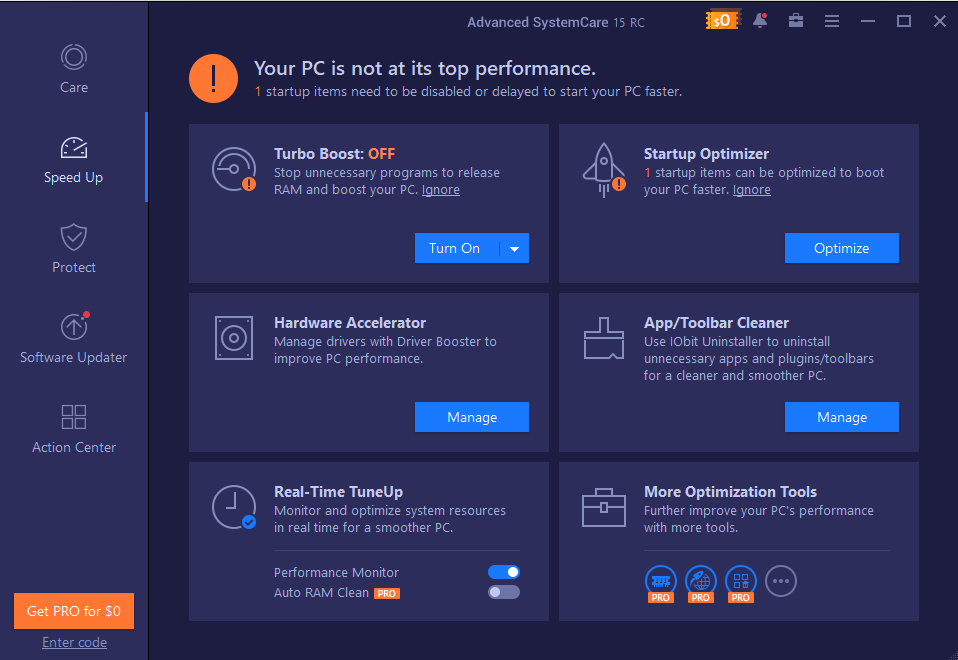
Task: Click the 'Auto RAM Clean' label
Action: (x=321, y=592)
